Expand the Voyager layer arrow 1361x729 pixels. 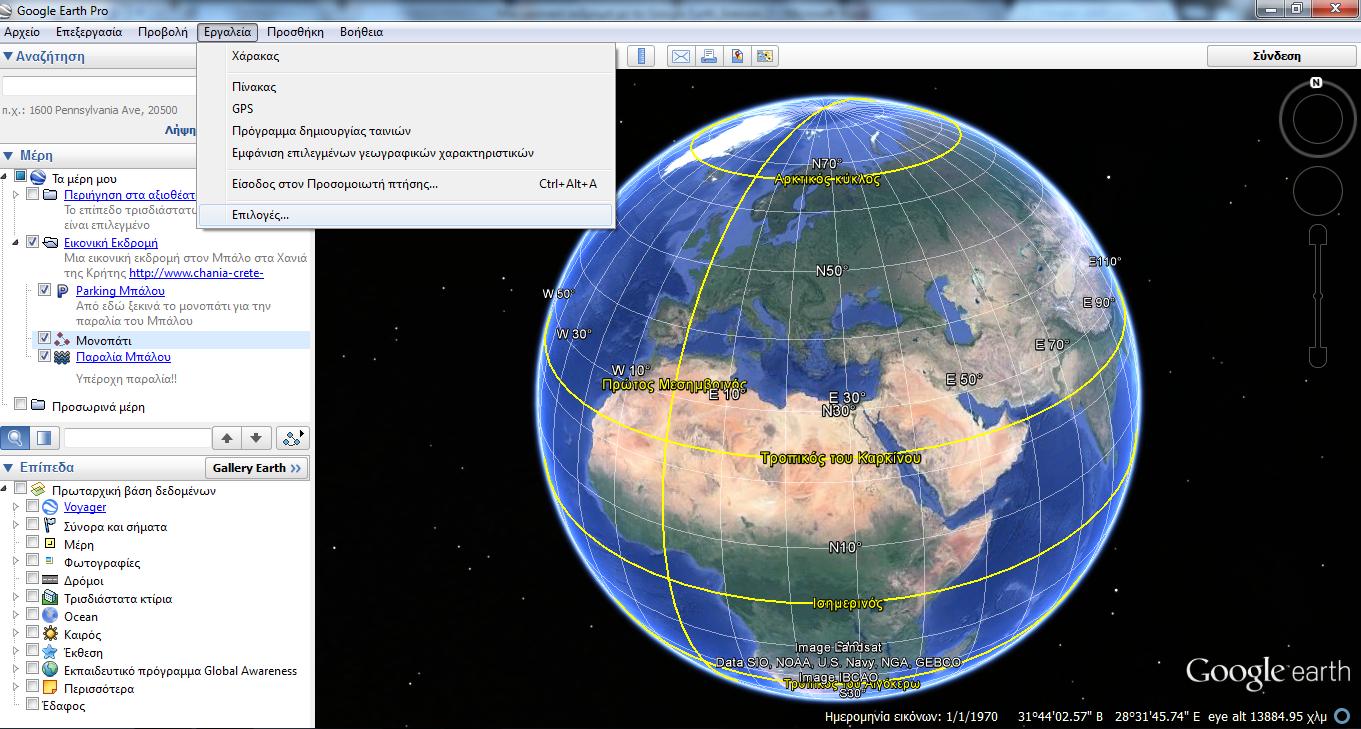pos(16,508)
